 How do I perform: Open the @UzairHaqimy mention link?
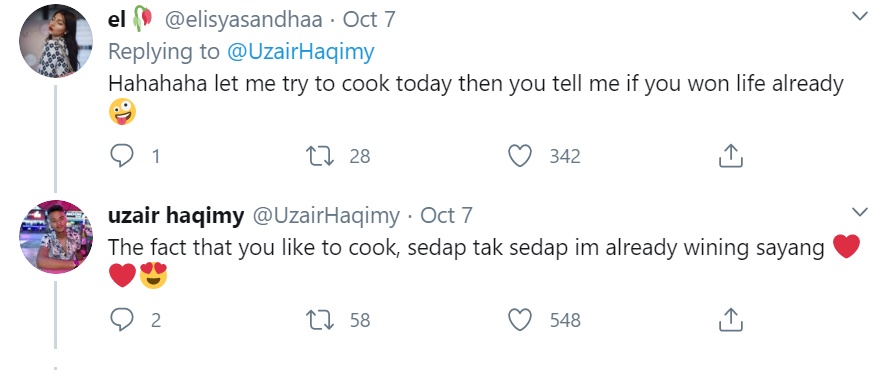tap(300, 52)
